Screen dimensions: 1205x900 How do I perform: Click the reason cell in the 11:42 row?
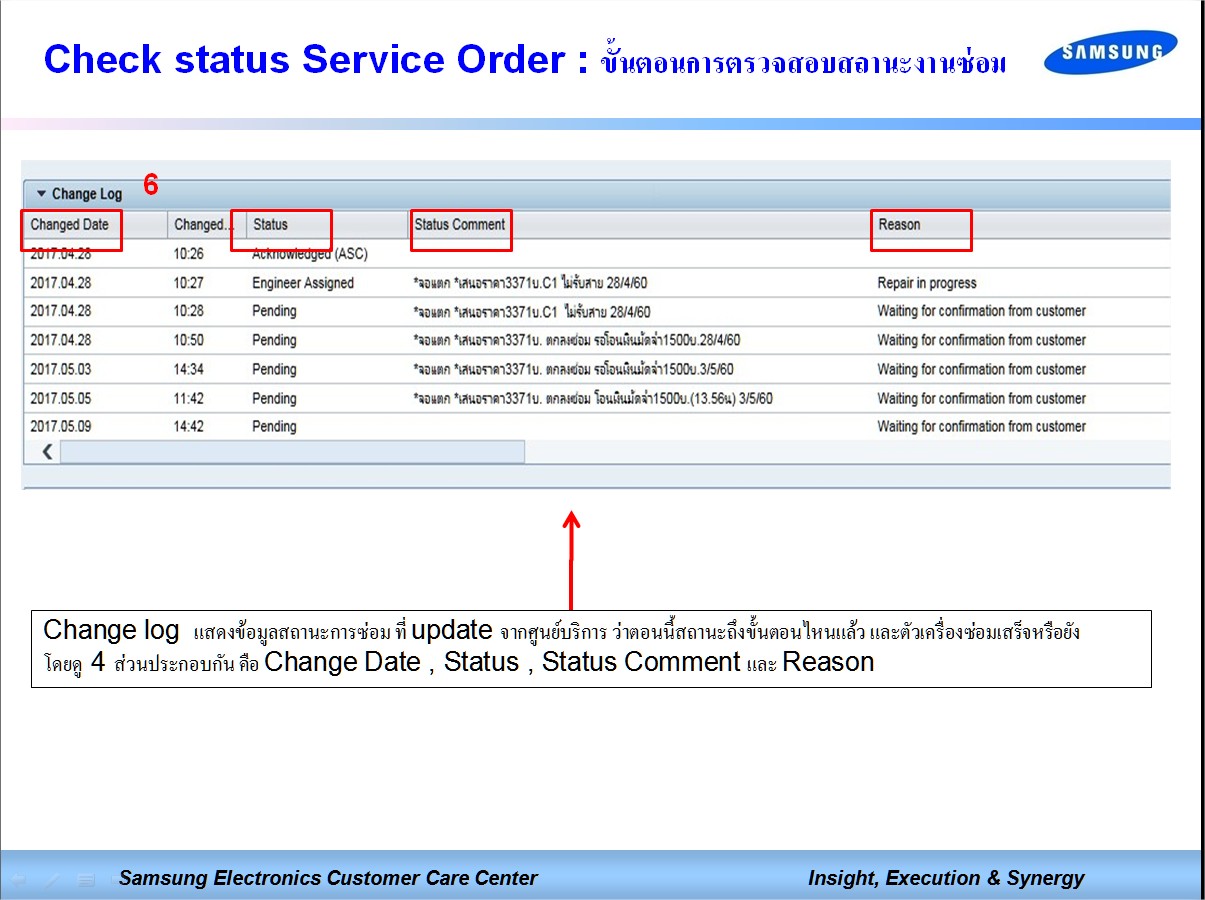click(x=982, y=398)
